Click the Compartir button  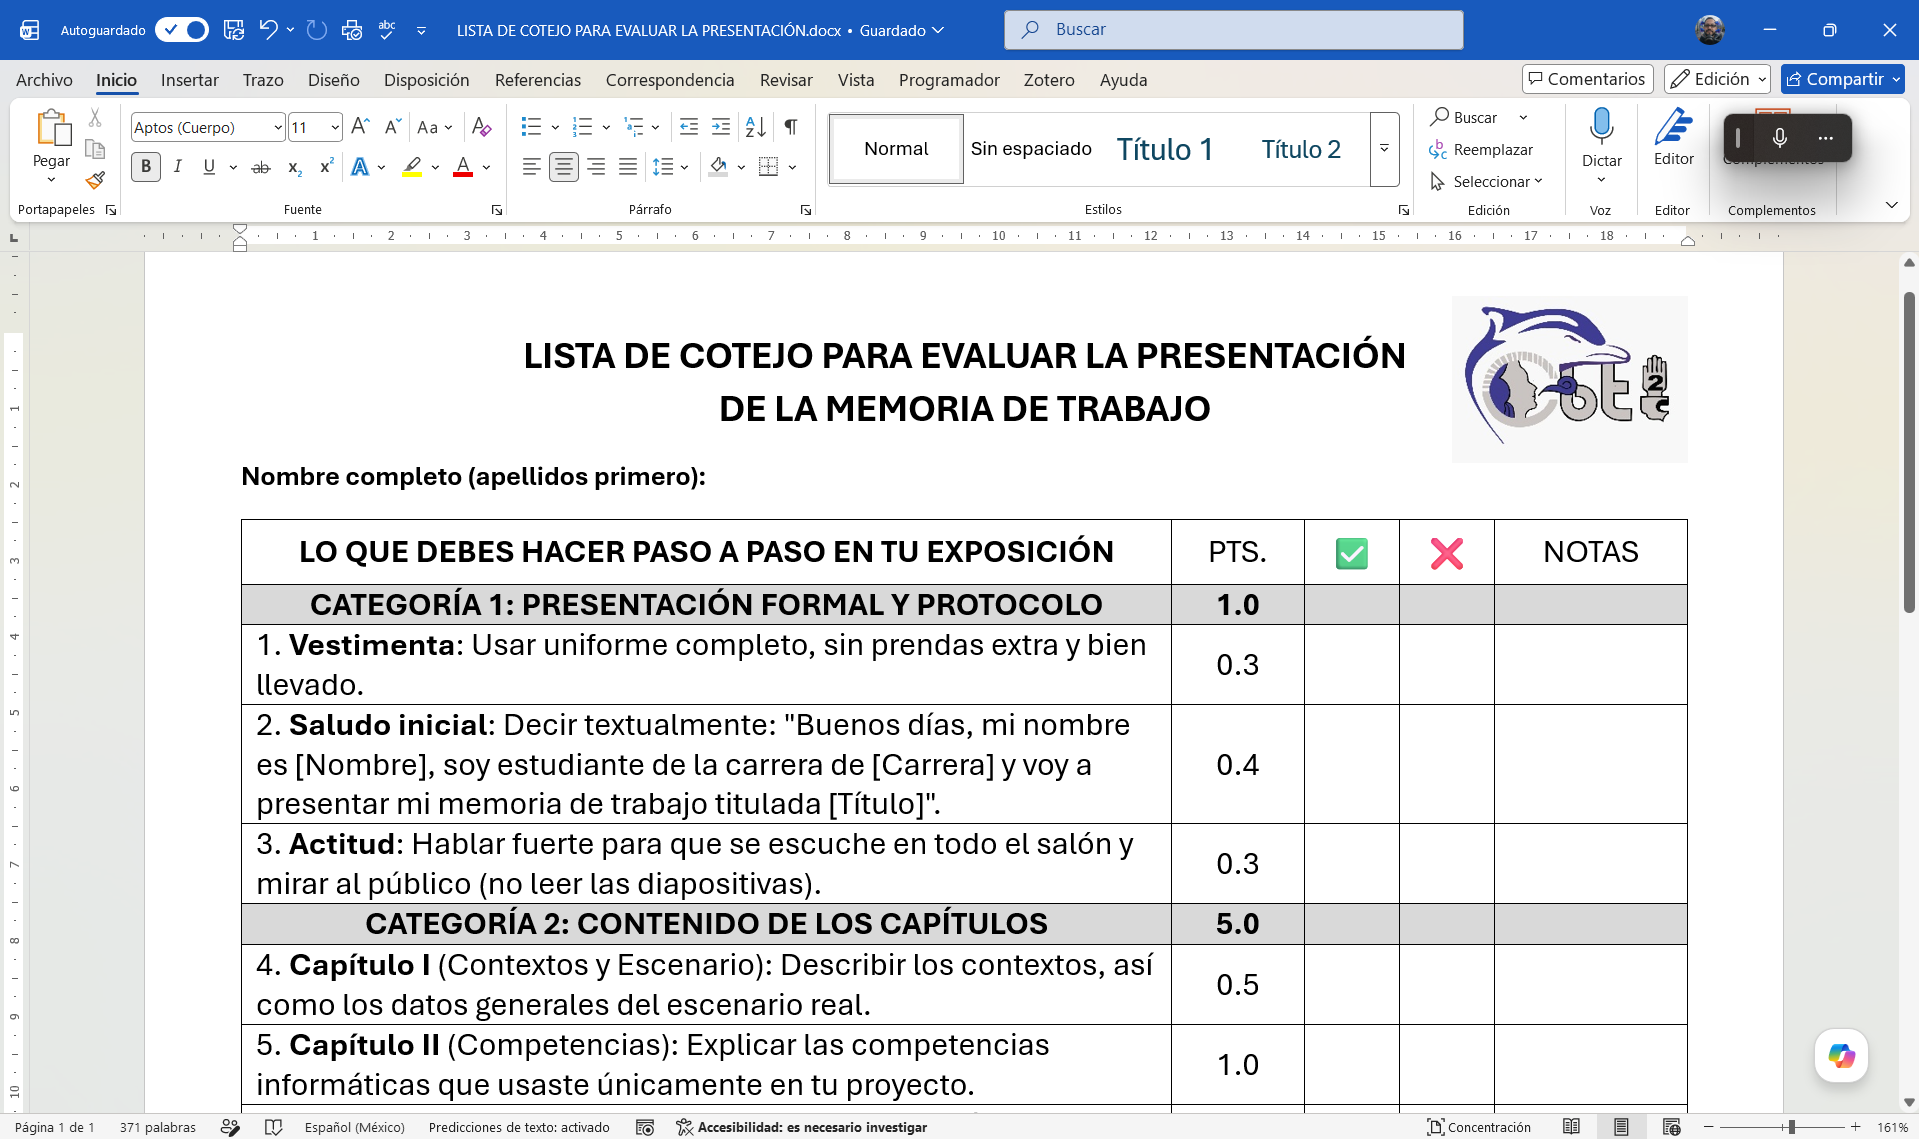[1842, 79]
